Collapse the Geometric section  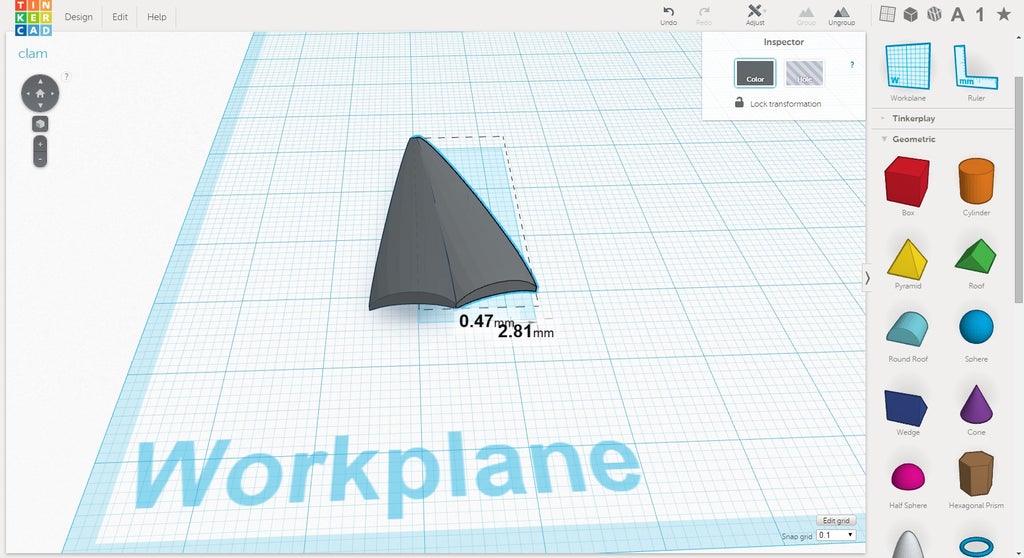914,139
